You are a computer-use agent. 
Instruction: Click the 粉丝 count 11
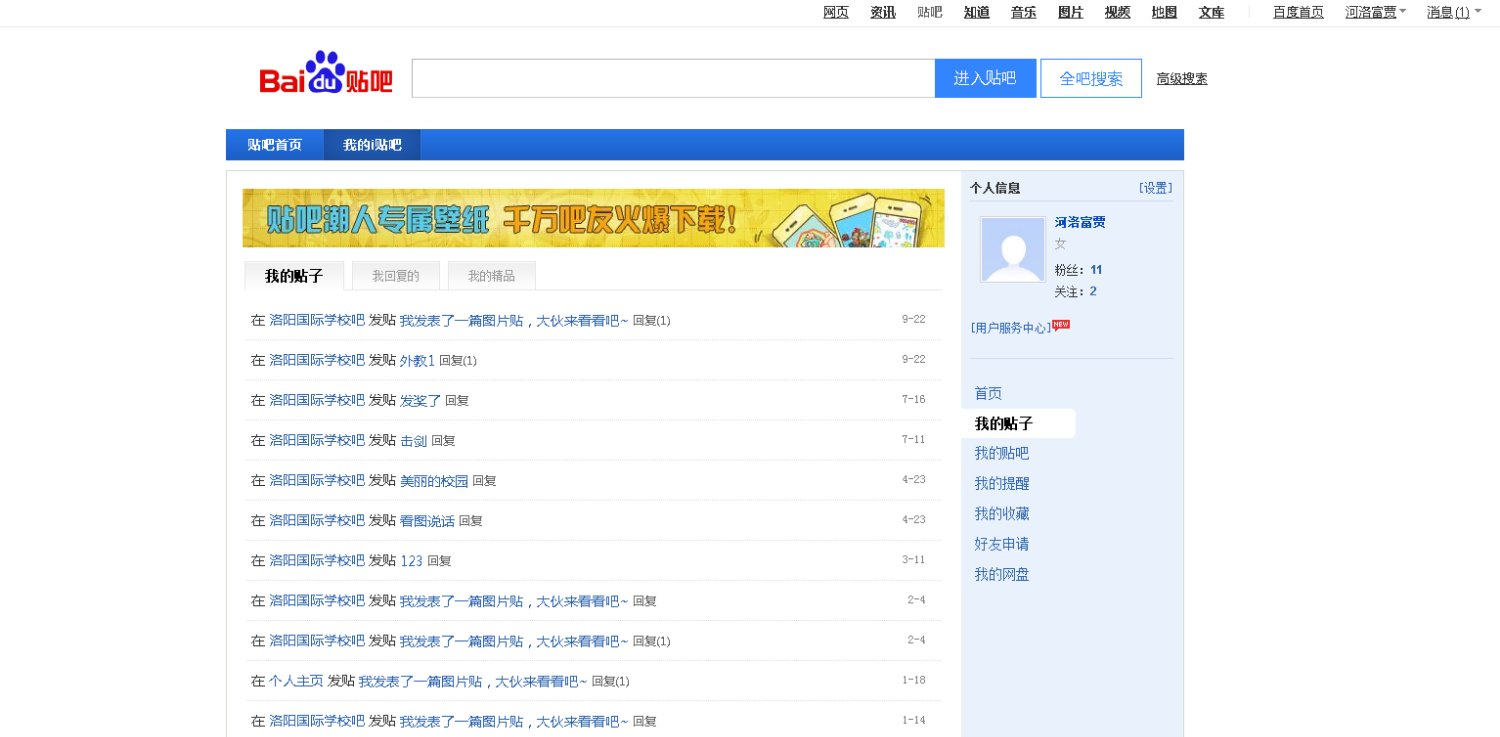tap(1096, 270)
